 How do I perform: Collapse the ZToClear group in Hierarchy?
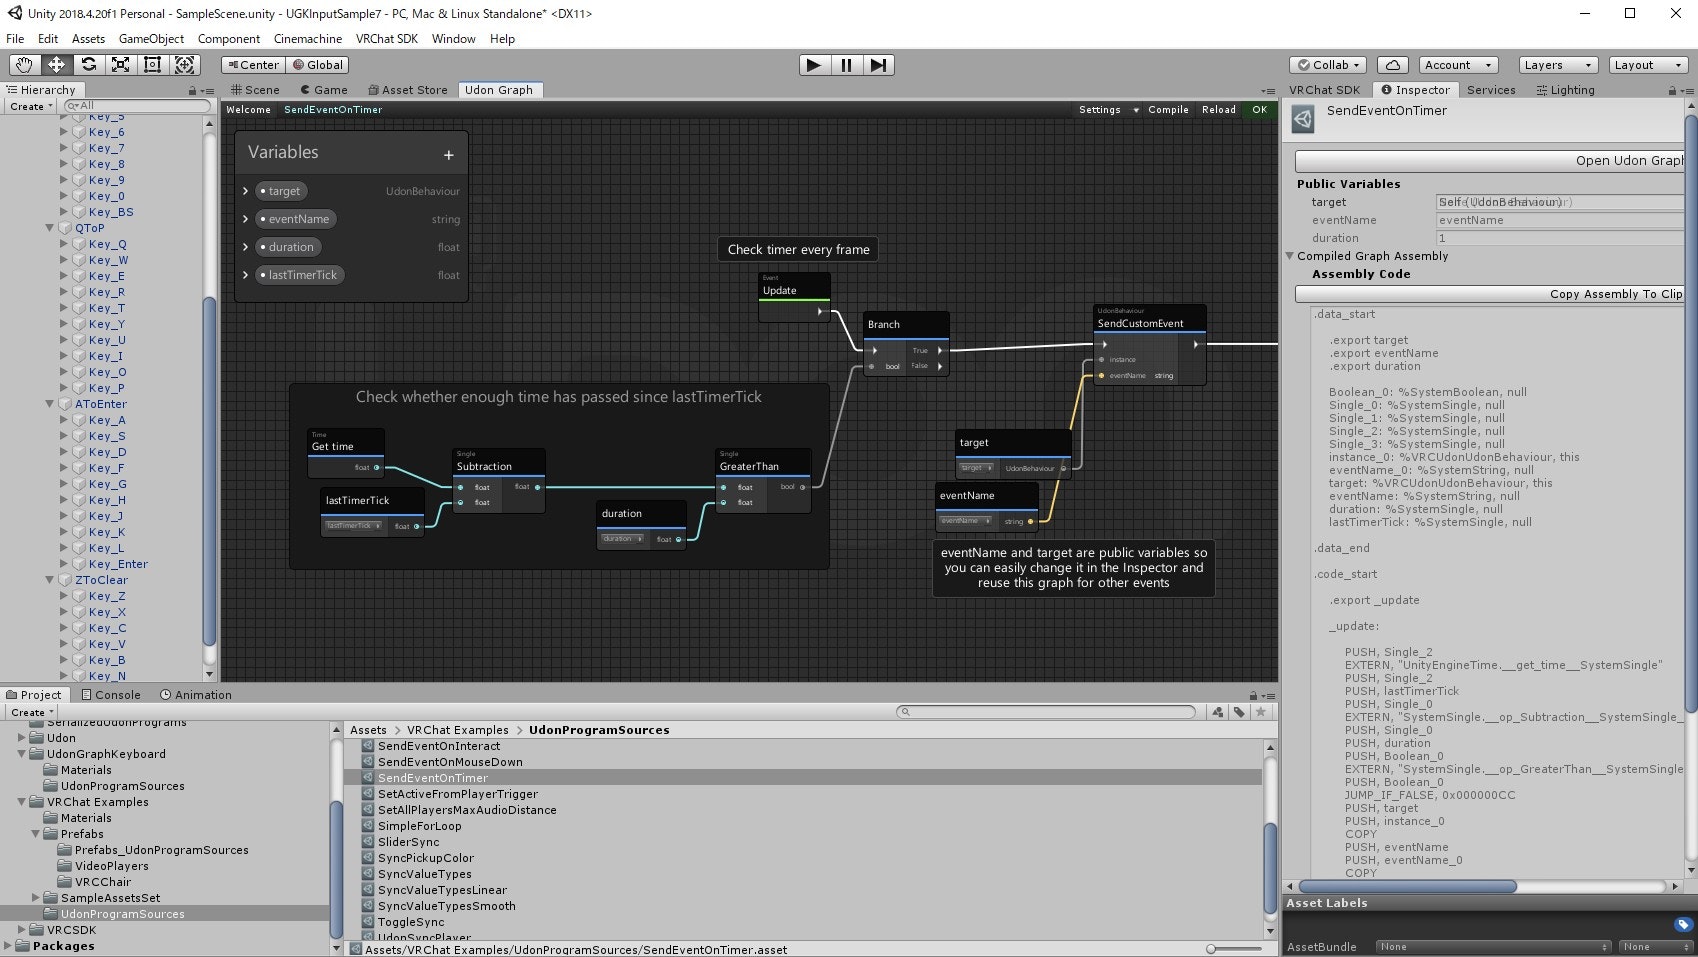(x=50, y=580)
